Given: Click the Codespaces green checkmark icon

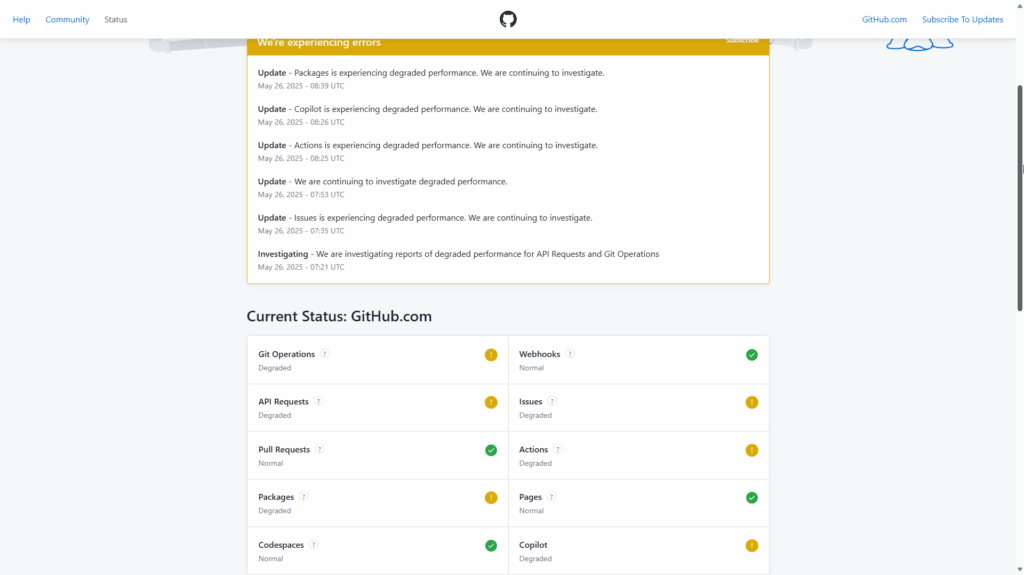Looking at the screenshot, I should (491, 546).
